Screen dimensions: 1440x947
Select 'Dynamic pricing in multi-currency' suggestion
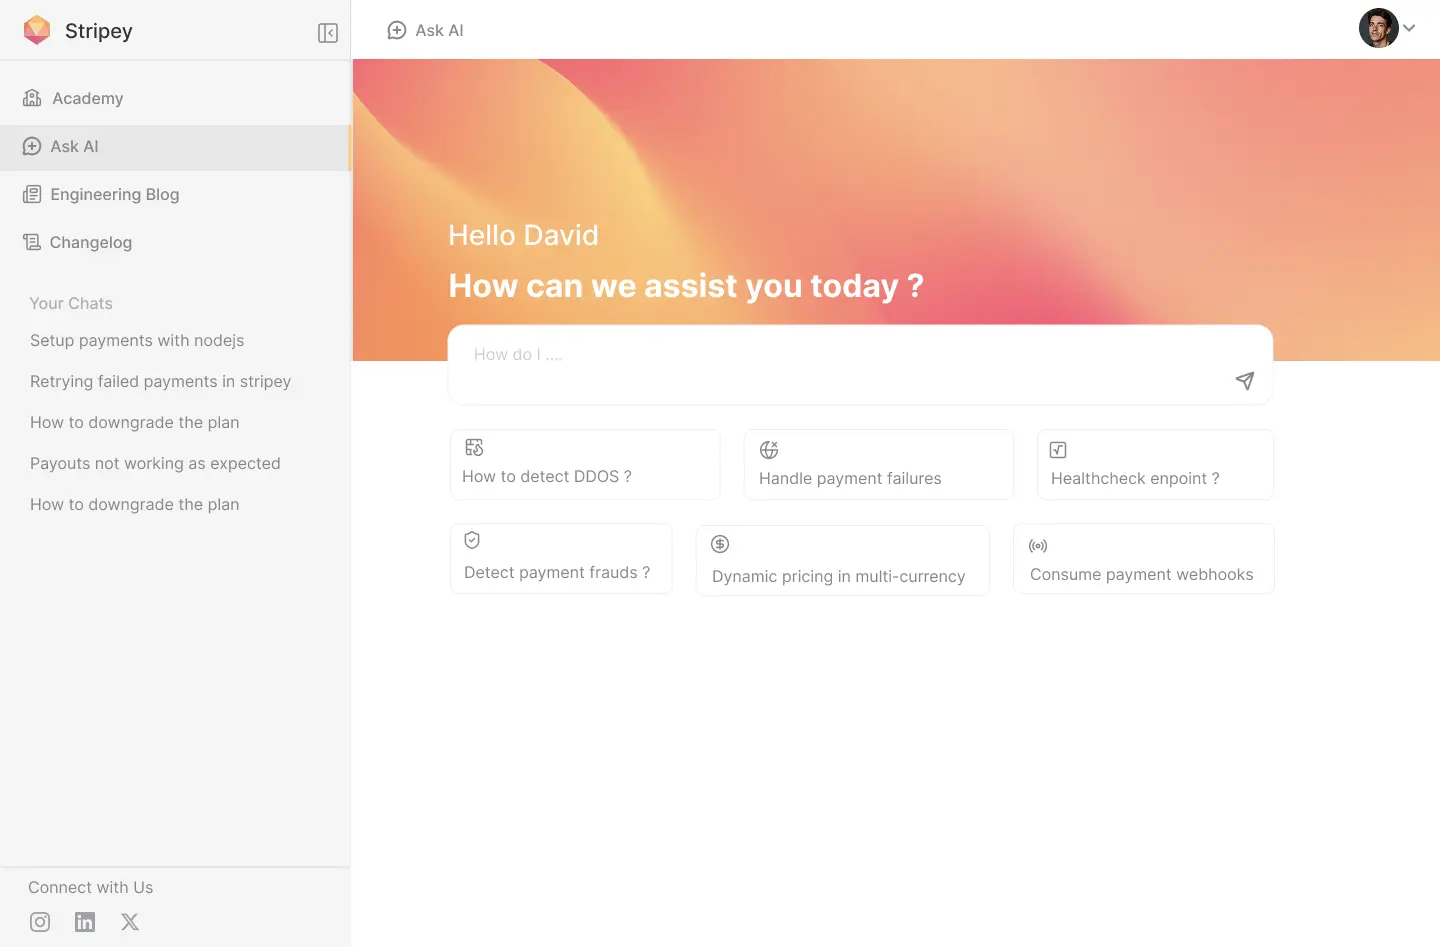843,560
